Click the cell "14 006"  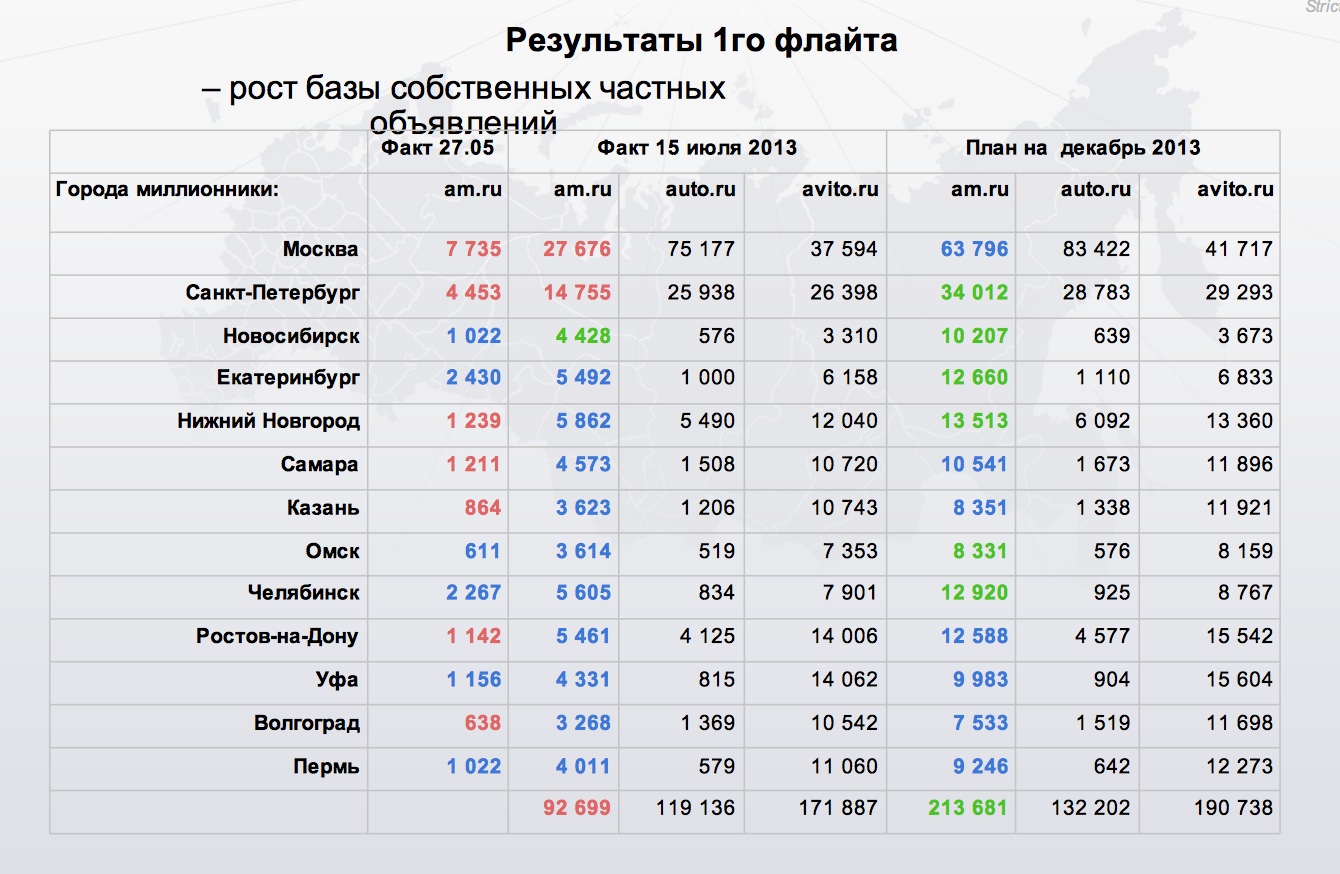tap(844, 636)
